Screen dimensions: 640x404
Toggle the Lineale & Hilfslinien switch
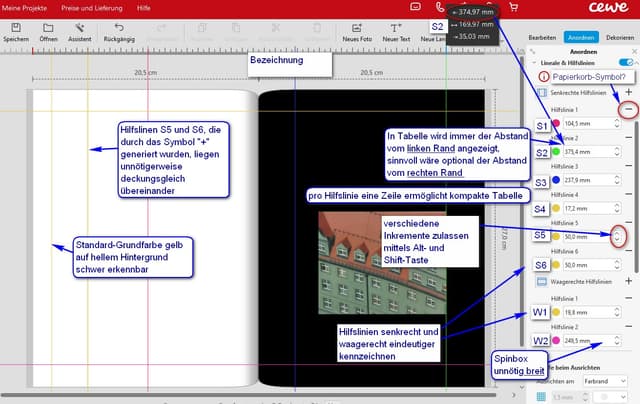click(625, 61)
